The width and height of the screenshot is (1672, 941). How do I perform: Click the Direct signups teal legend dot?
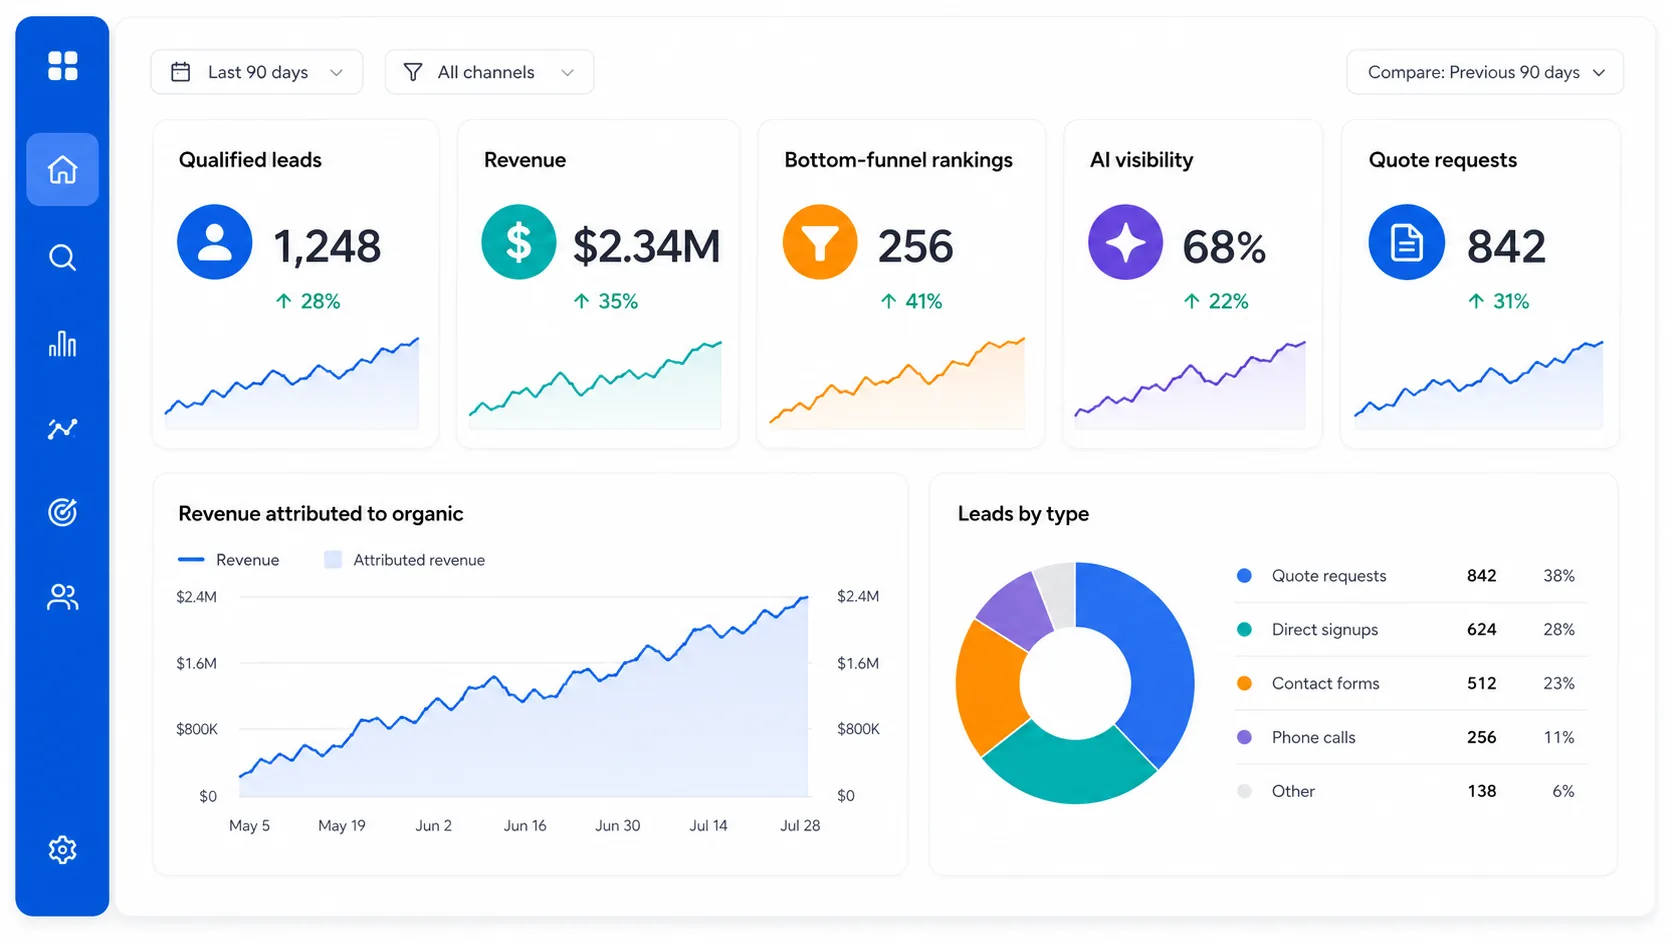1244,630
